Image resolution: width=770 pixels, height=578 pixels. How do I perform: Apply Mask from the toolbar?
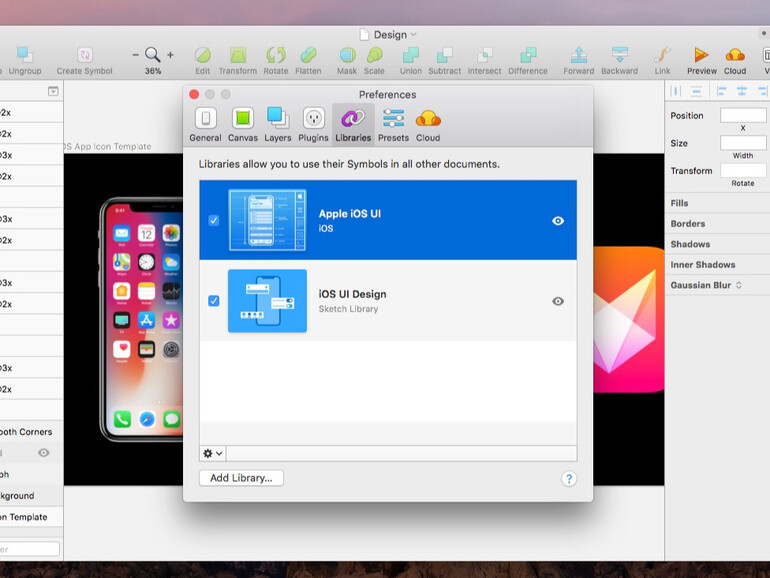(x=347, y=55)
